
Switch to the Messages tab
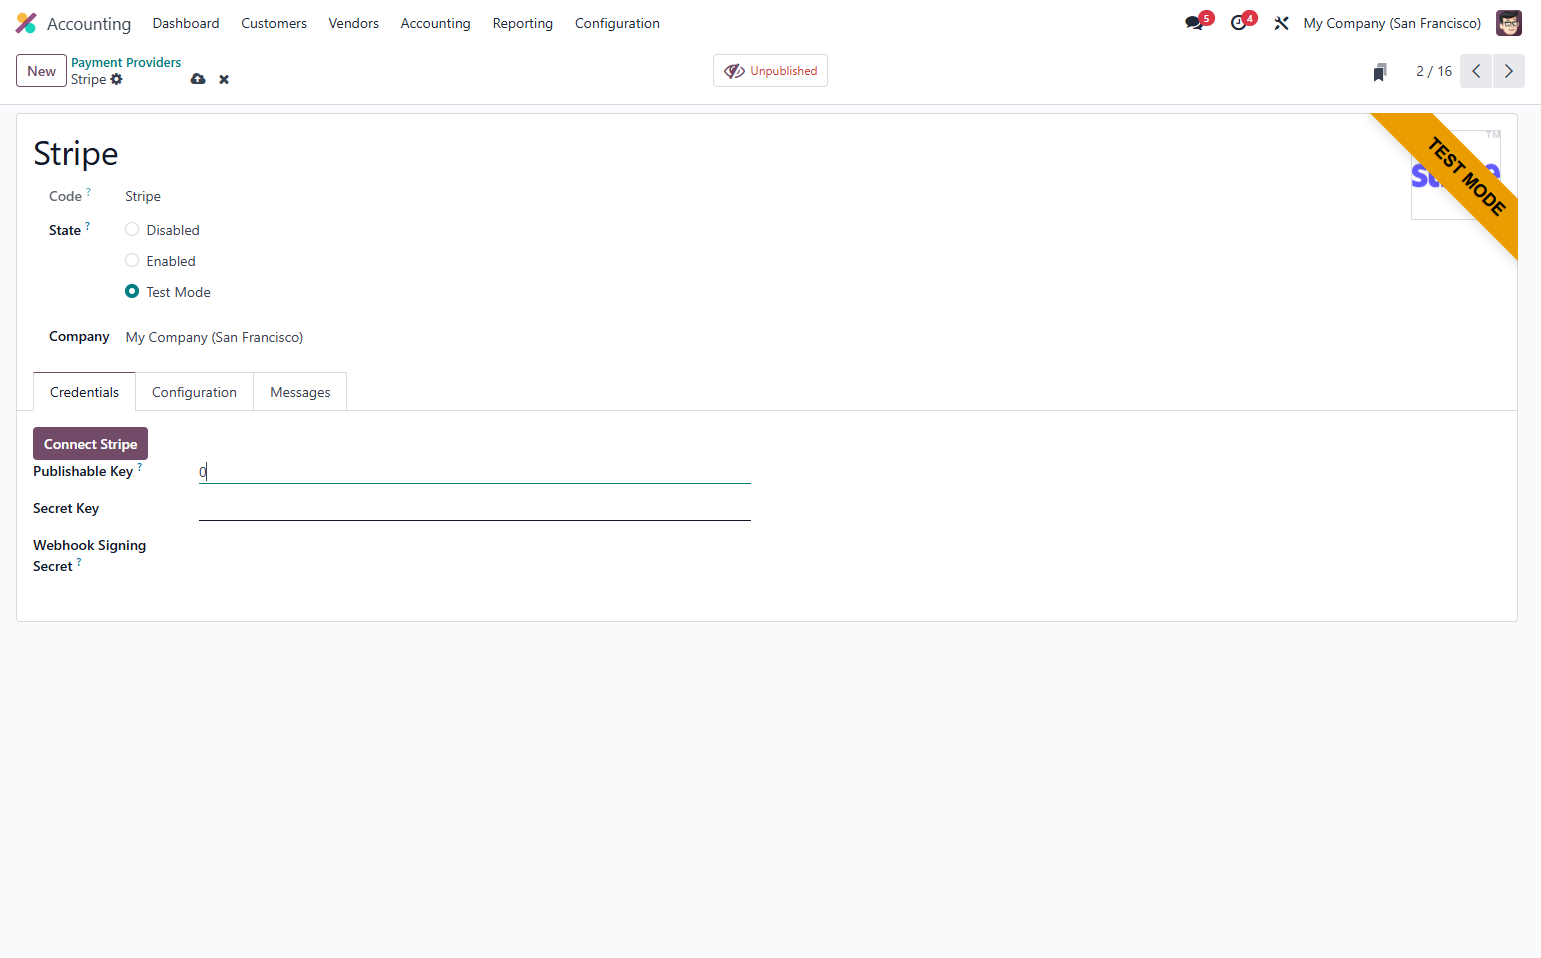[300, 392]
